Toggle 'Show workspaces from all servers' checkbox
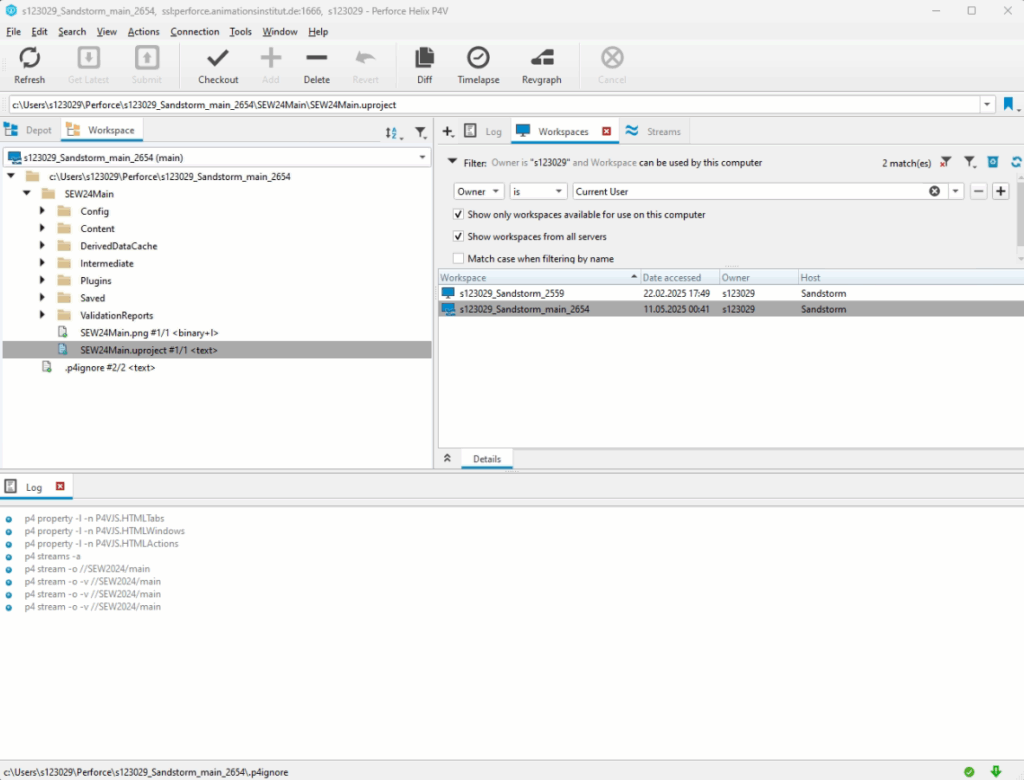Viewport: 1024px width, 780px height. [458, 236]
